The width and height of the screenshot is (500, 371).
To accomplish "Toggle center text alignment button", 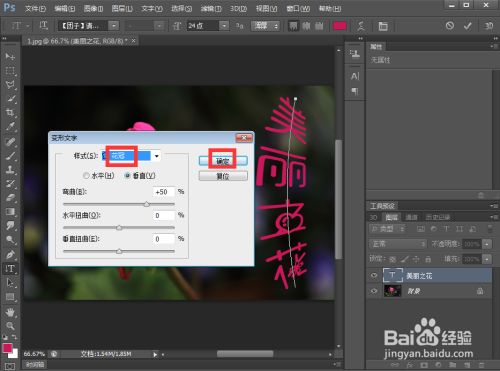I will tap(306, 26).
